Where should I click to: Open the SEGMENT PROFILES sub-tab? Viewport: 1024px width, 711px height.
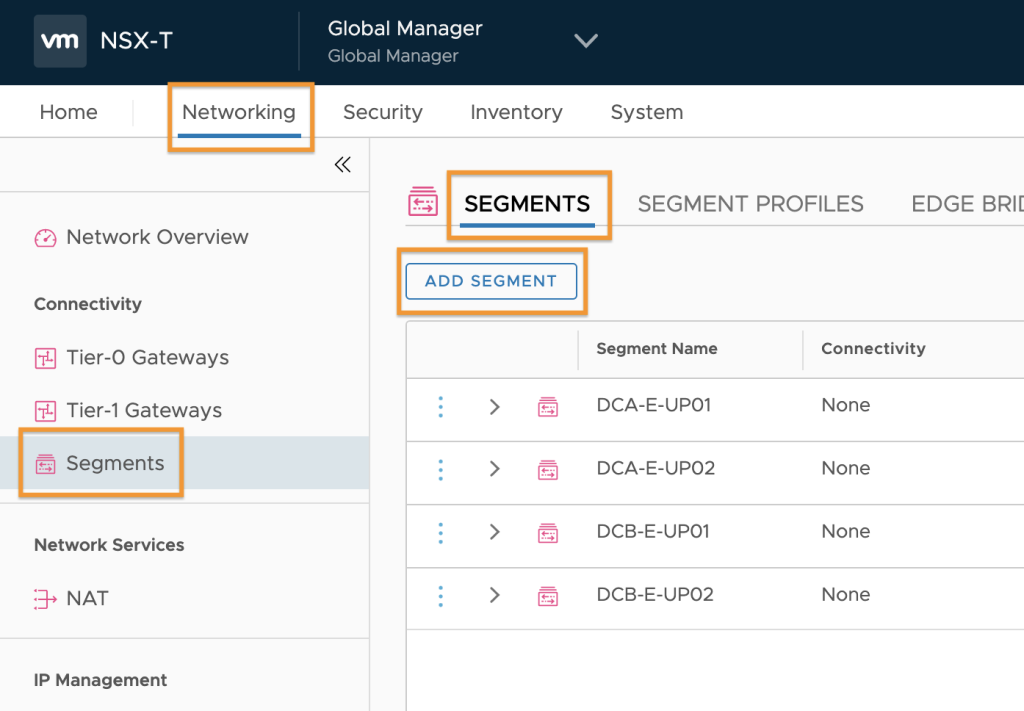coord(750,204)
